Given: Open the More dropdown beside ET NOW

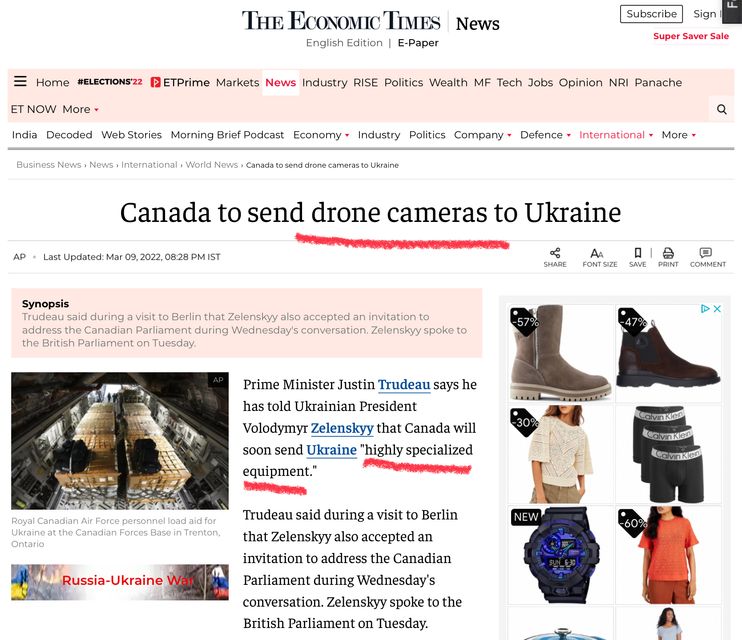Looking at the screenshot, I should pos(80,109).
